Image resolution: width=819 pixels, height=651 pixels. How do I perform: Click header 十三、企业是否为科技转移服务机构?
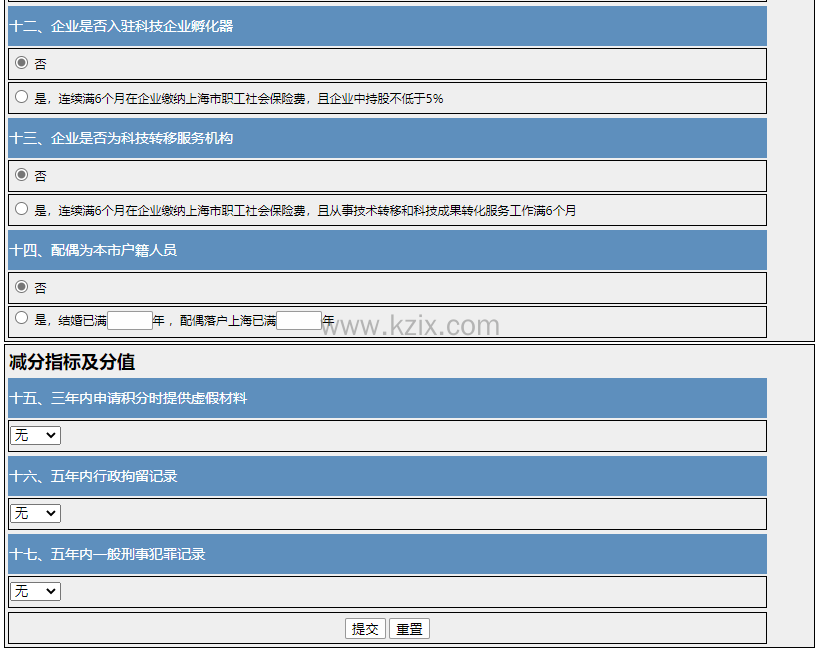(x=122, y=138)
